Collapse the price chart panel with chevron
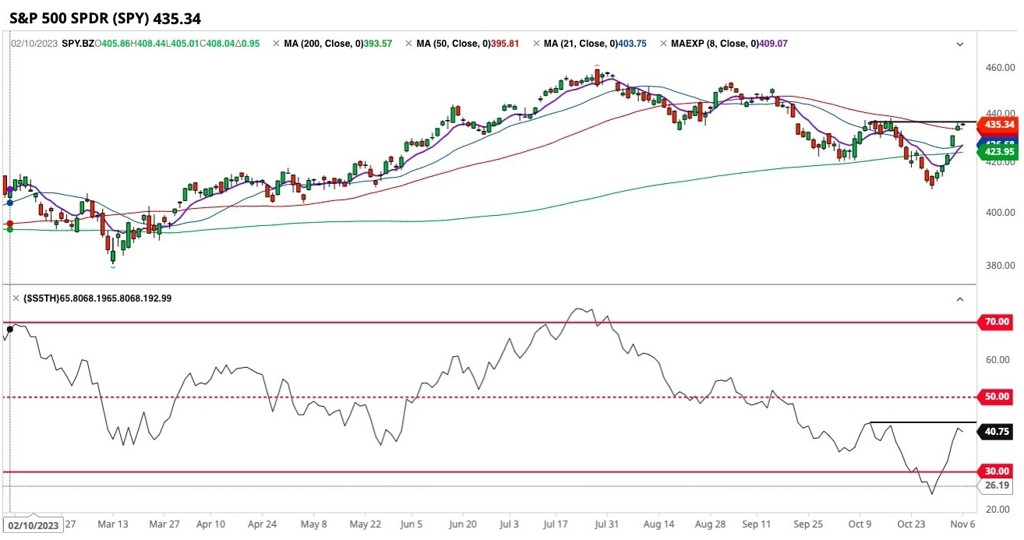Screen dimensions: 1024x540 pos(960,44)
